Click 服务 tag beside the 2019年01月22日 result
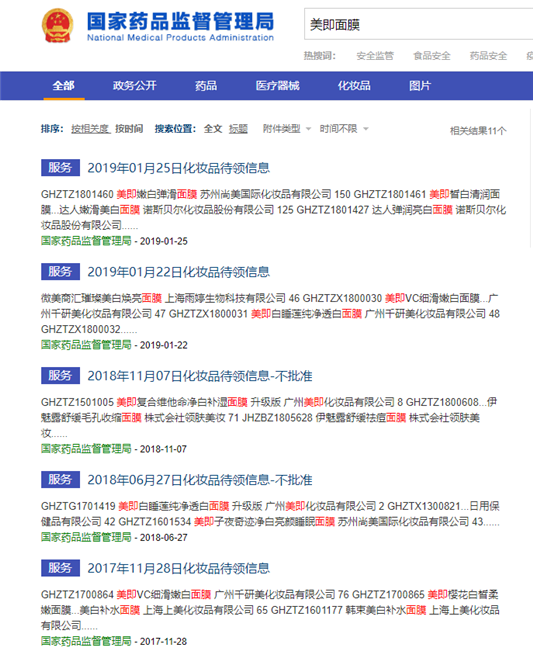The height and width of the screenshot is (661, 533). coord(60,272)
